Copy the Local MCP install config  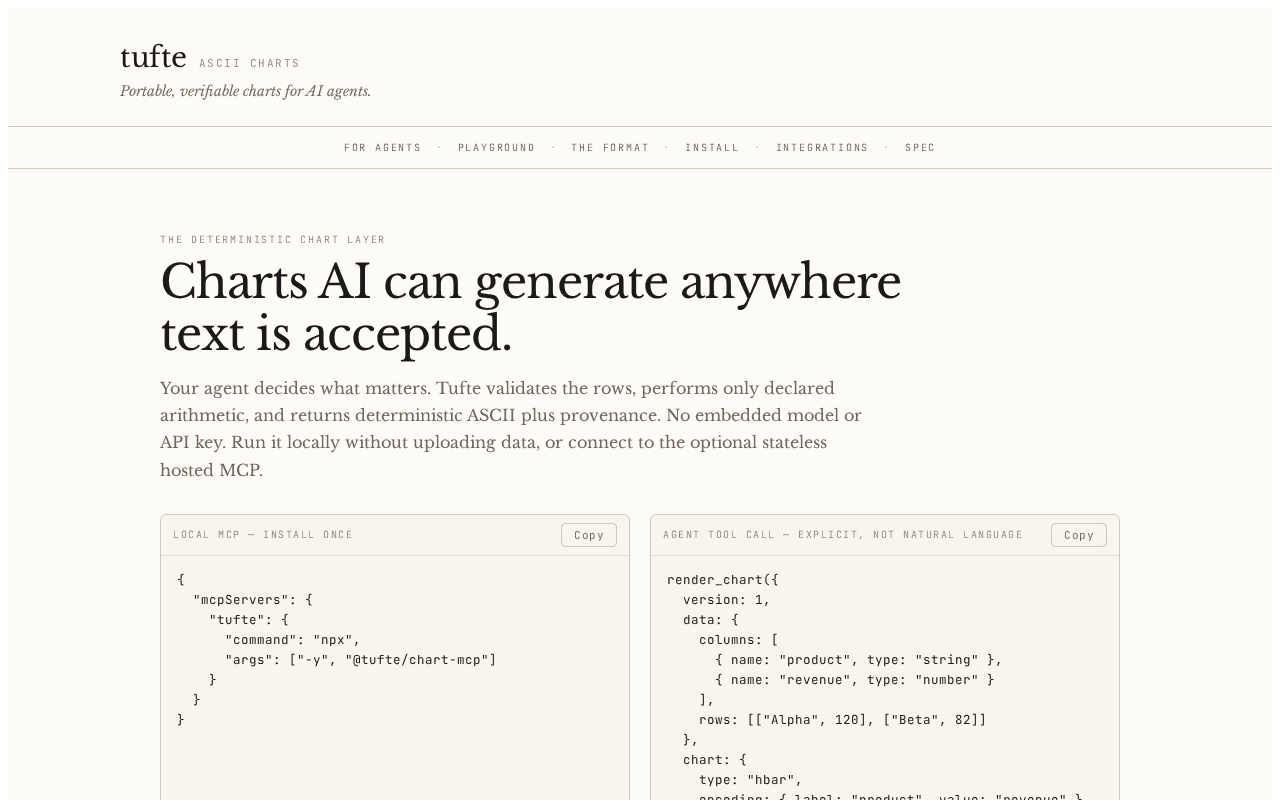tap(589, 535)
